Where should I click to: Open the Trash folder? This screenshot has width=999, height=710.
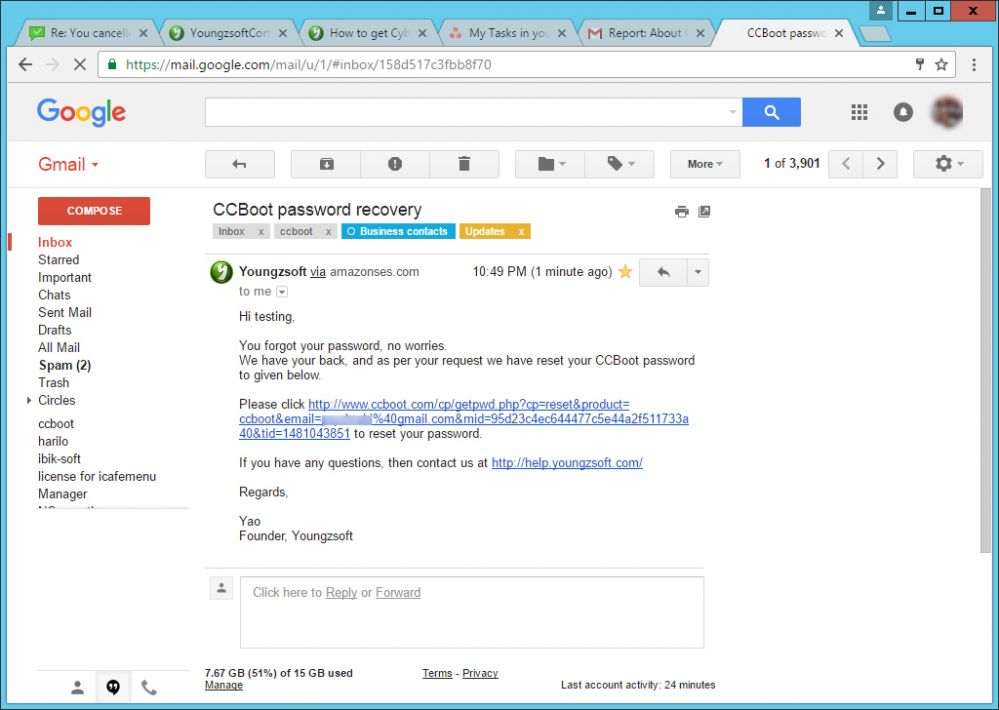pyautogui.click(x=54, y=382)
